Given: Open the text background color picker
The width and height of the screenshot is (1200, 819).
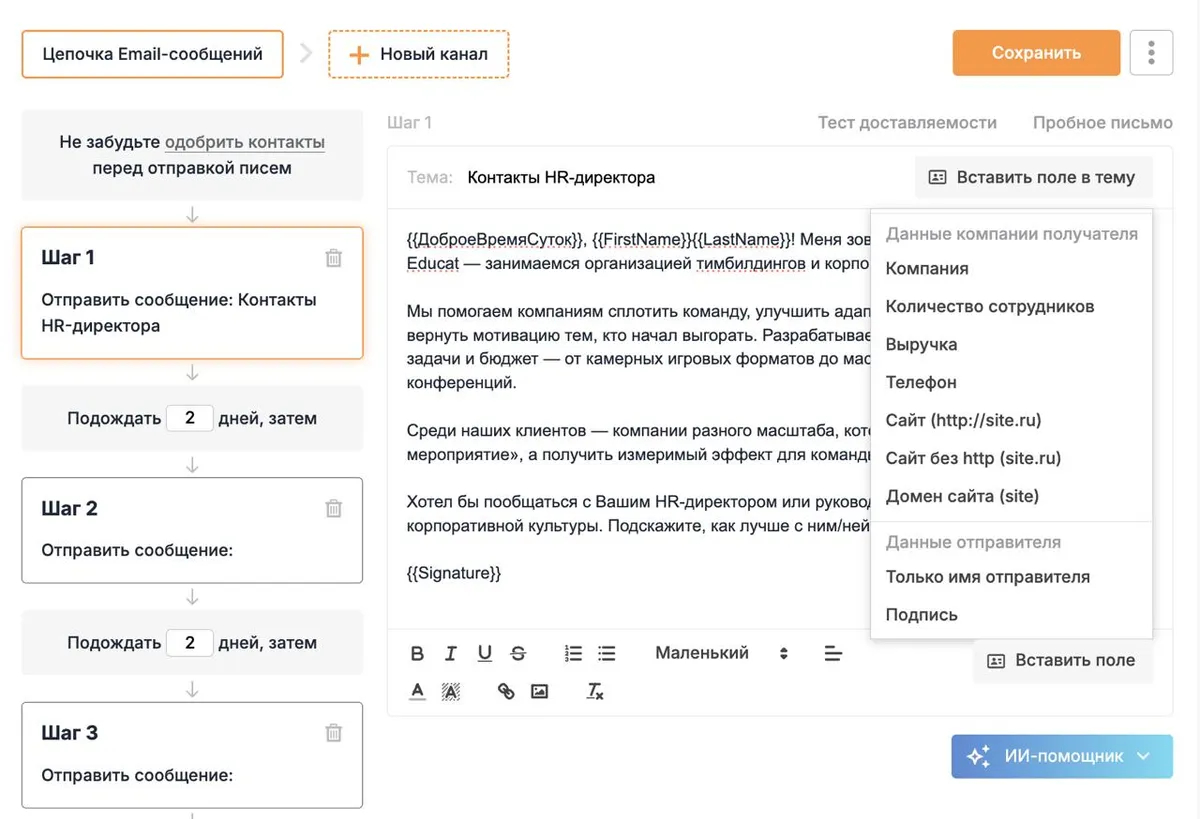Looking at the screenshot, I should [451, 691].
